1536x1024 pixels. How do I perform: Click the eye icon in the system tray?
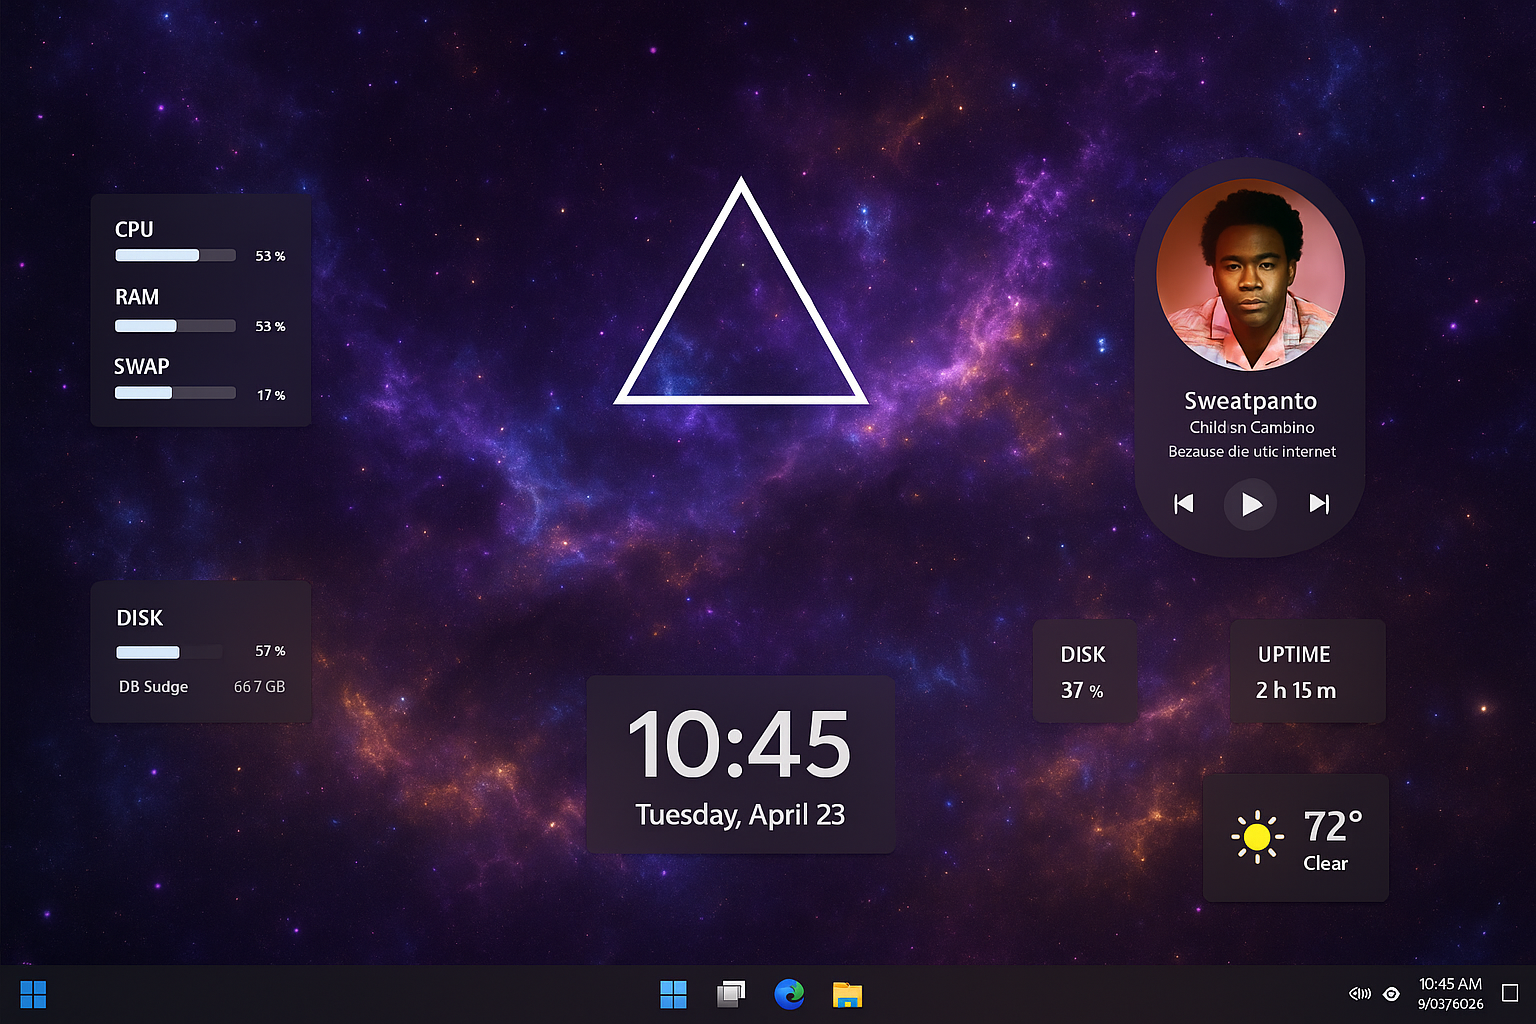click(x=1392, y=994)
